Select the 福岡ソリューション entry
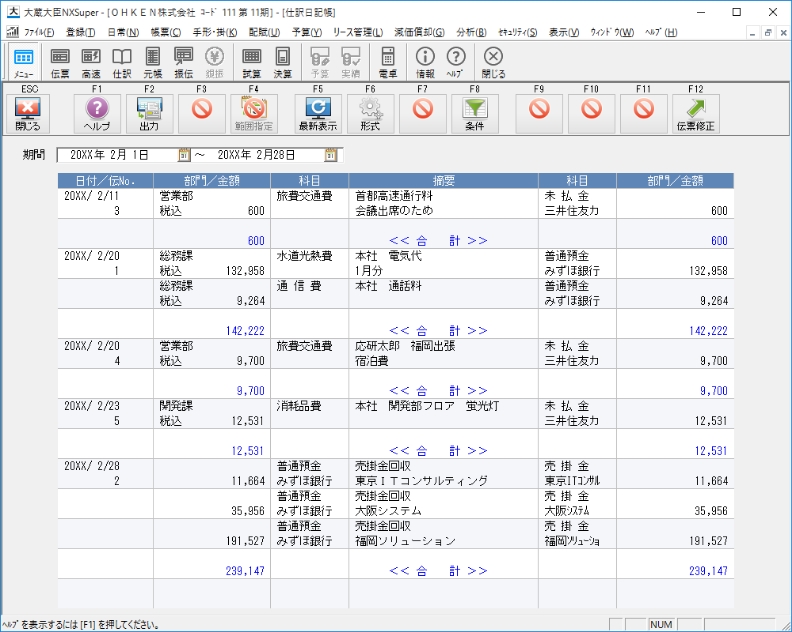 (x=405, y=541)
